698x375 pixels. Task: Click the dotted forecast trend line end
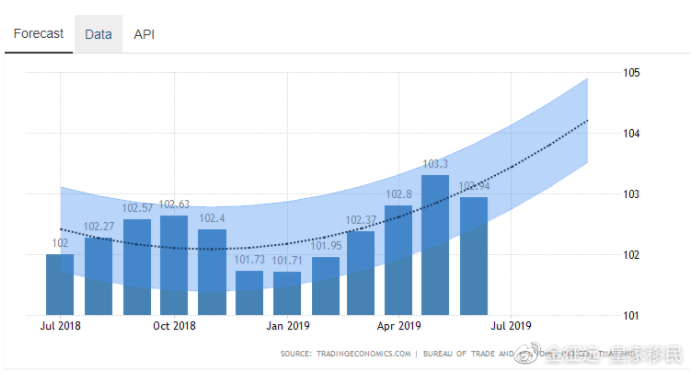587,121
